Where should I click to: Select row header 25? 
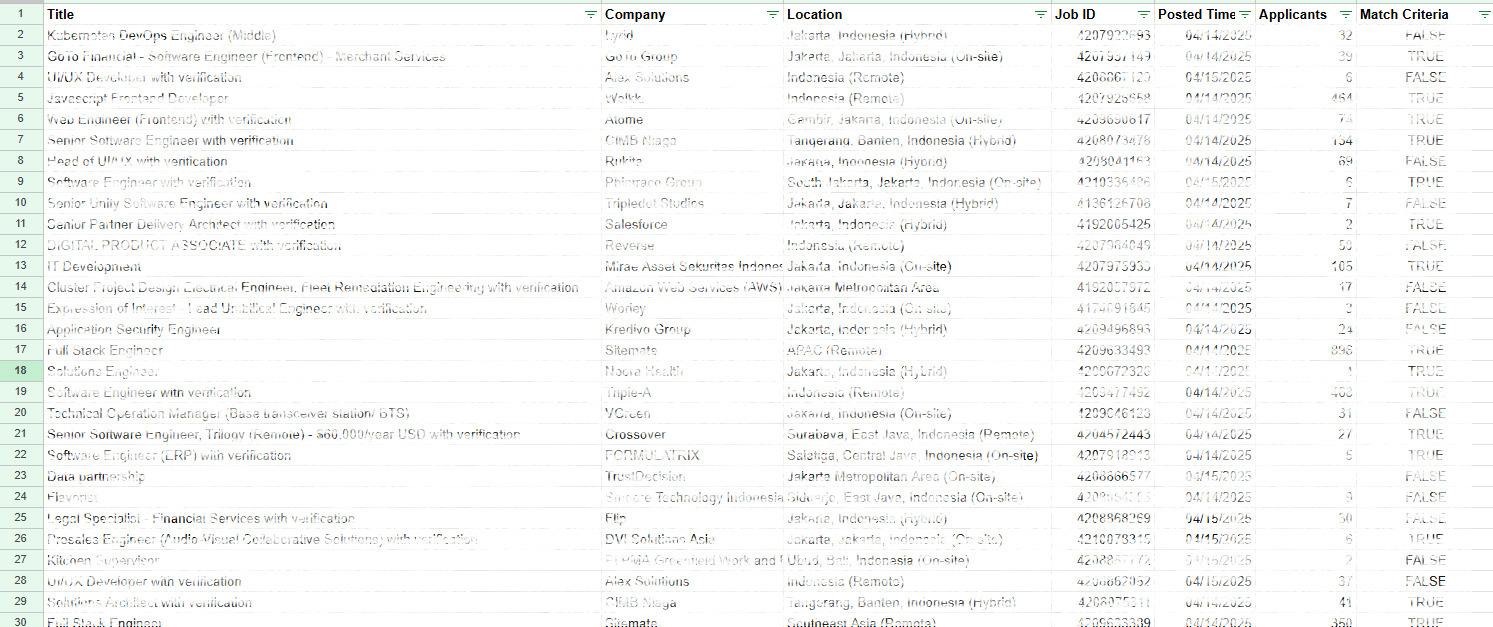pyautogui.click(x=21, y=518)
